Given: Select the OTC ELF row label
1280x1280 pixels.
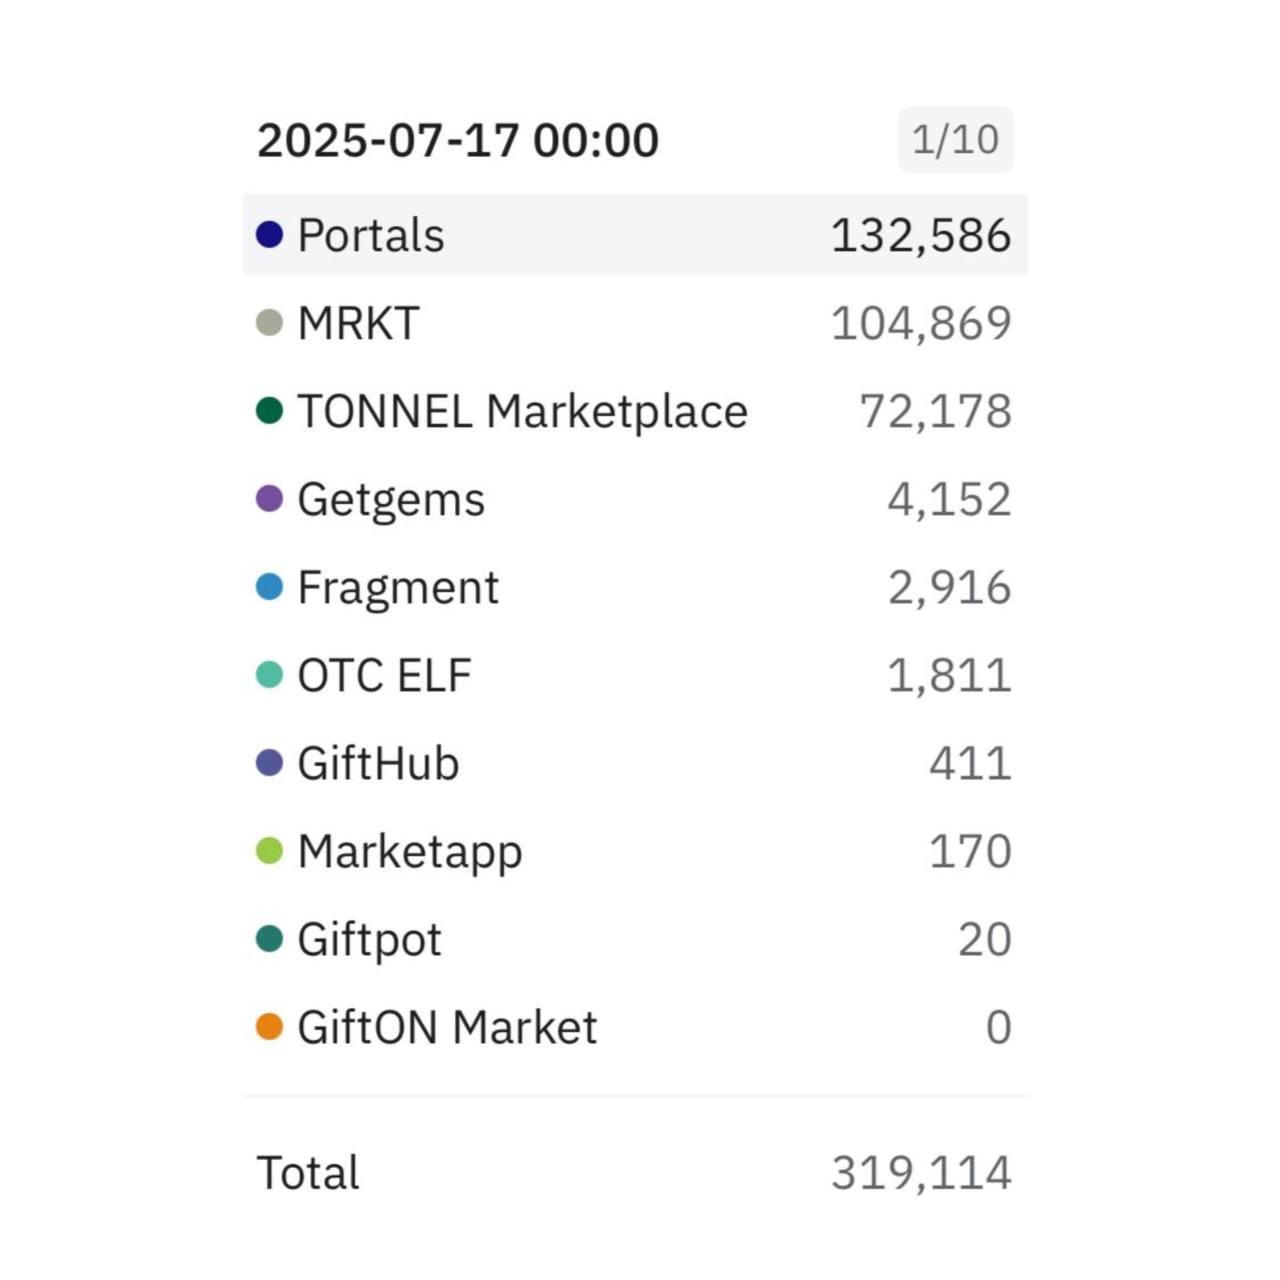Looking at the screenshot, I should (385, 676).
